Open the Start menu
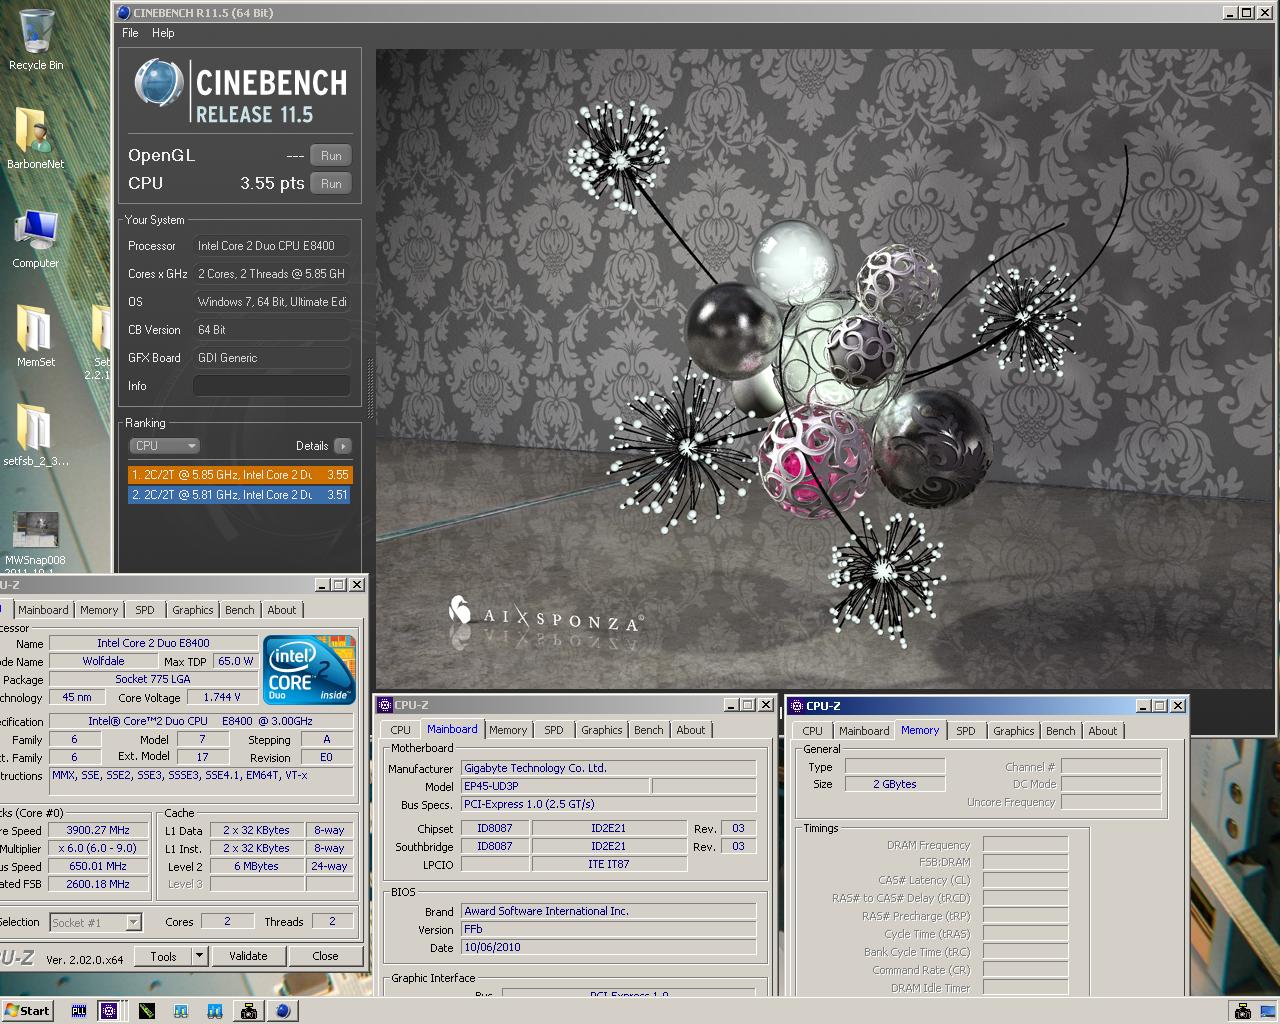 27,1011
